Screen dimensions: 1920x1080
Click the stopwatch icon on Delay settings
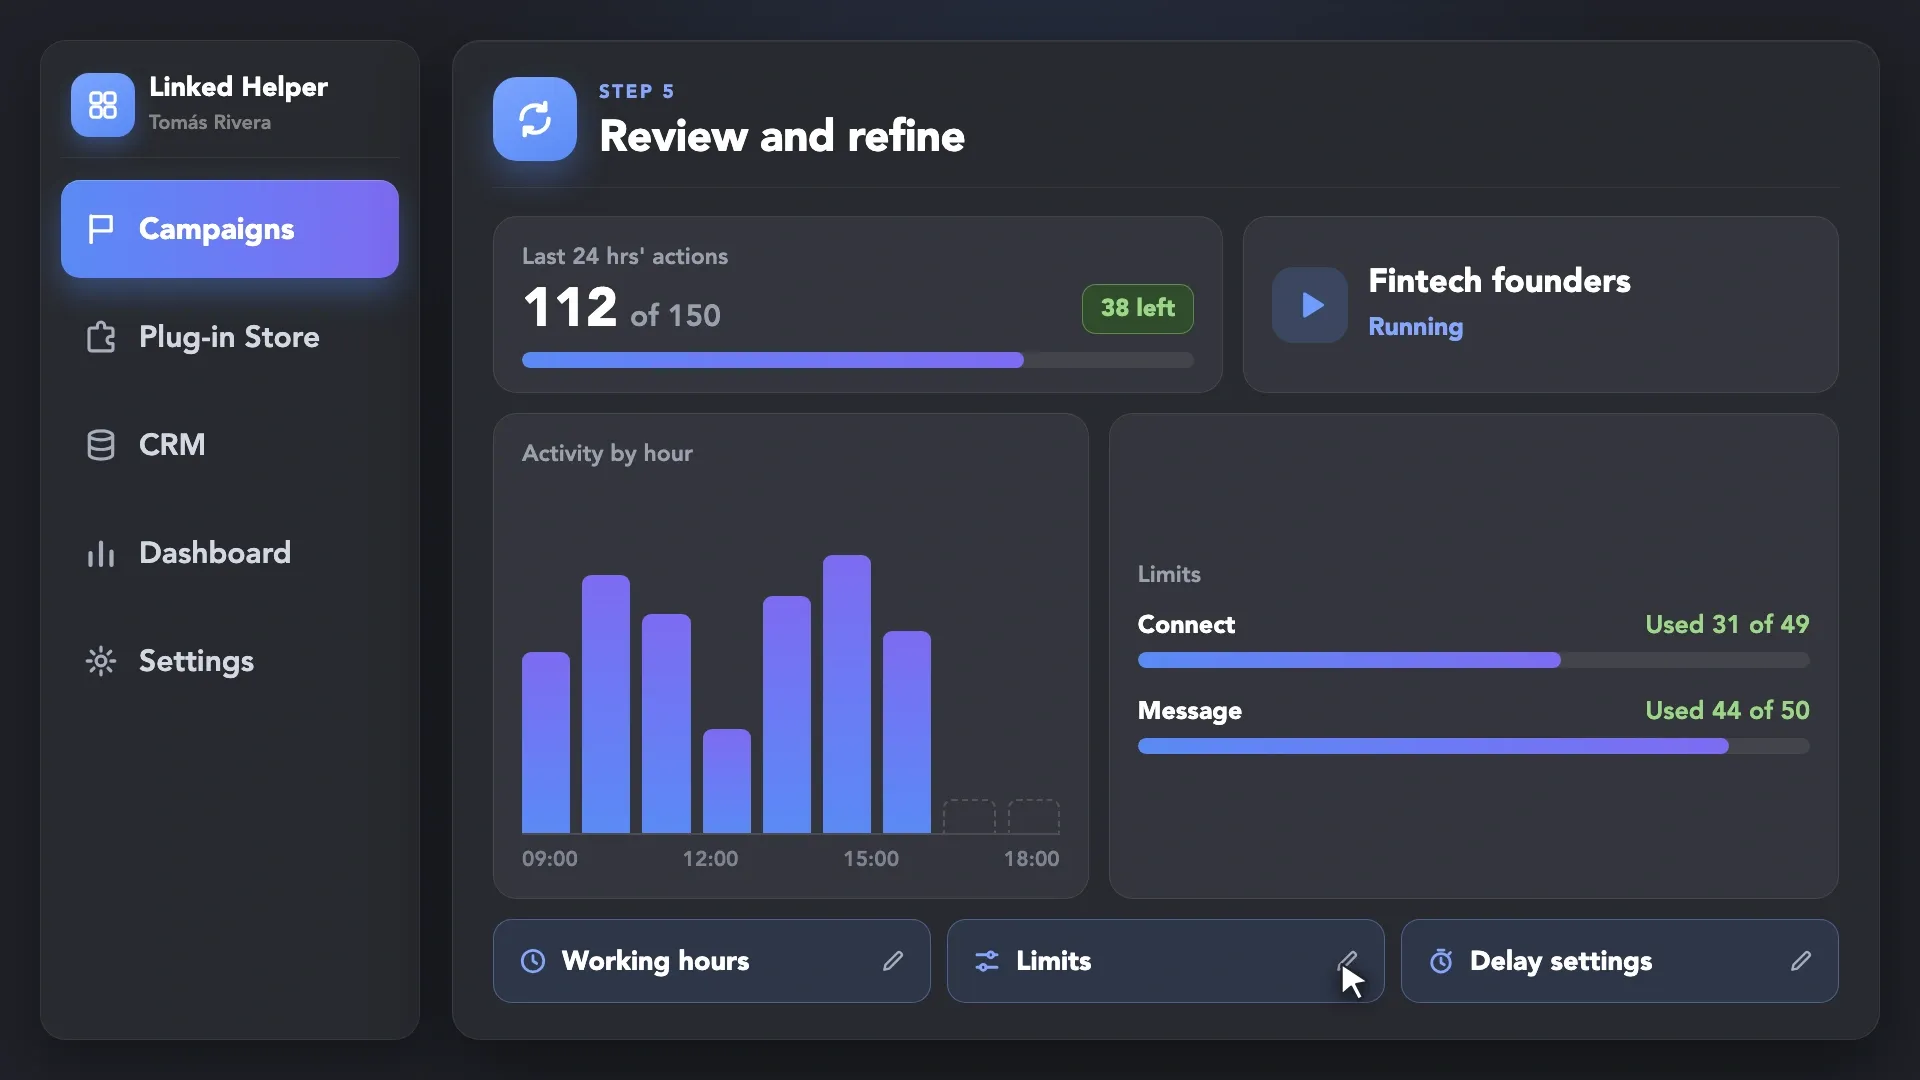pos(1441,961)
